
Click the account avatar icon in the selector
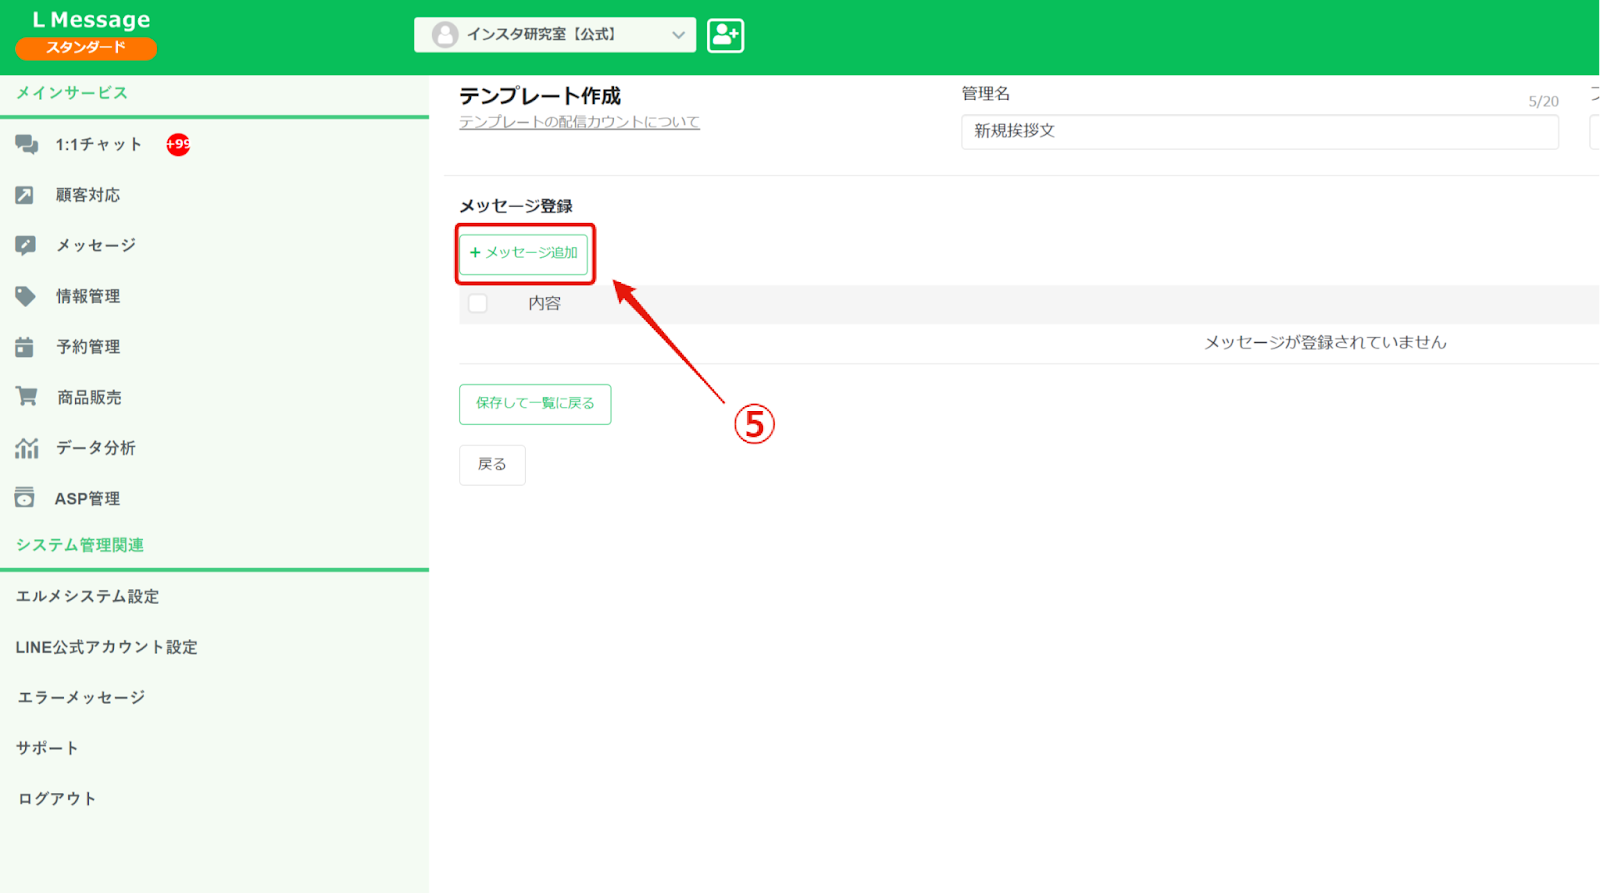[x=445, y=34]
